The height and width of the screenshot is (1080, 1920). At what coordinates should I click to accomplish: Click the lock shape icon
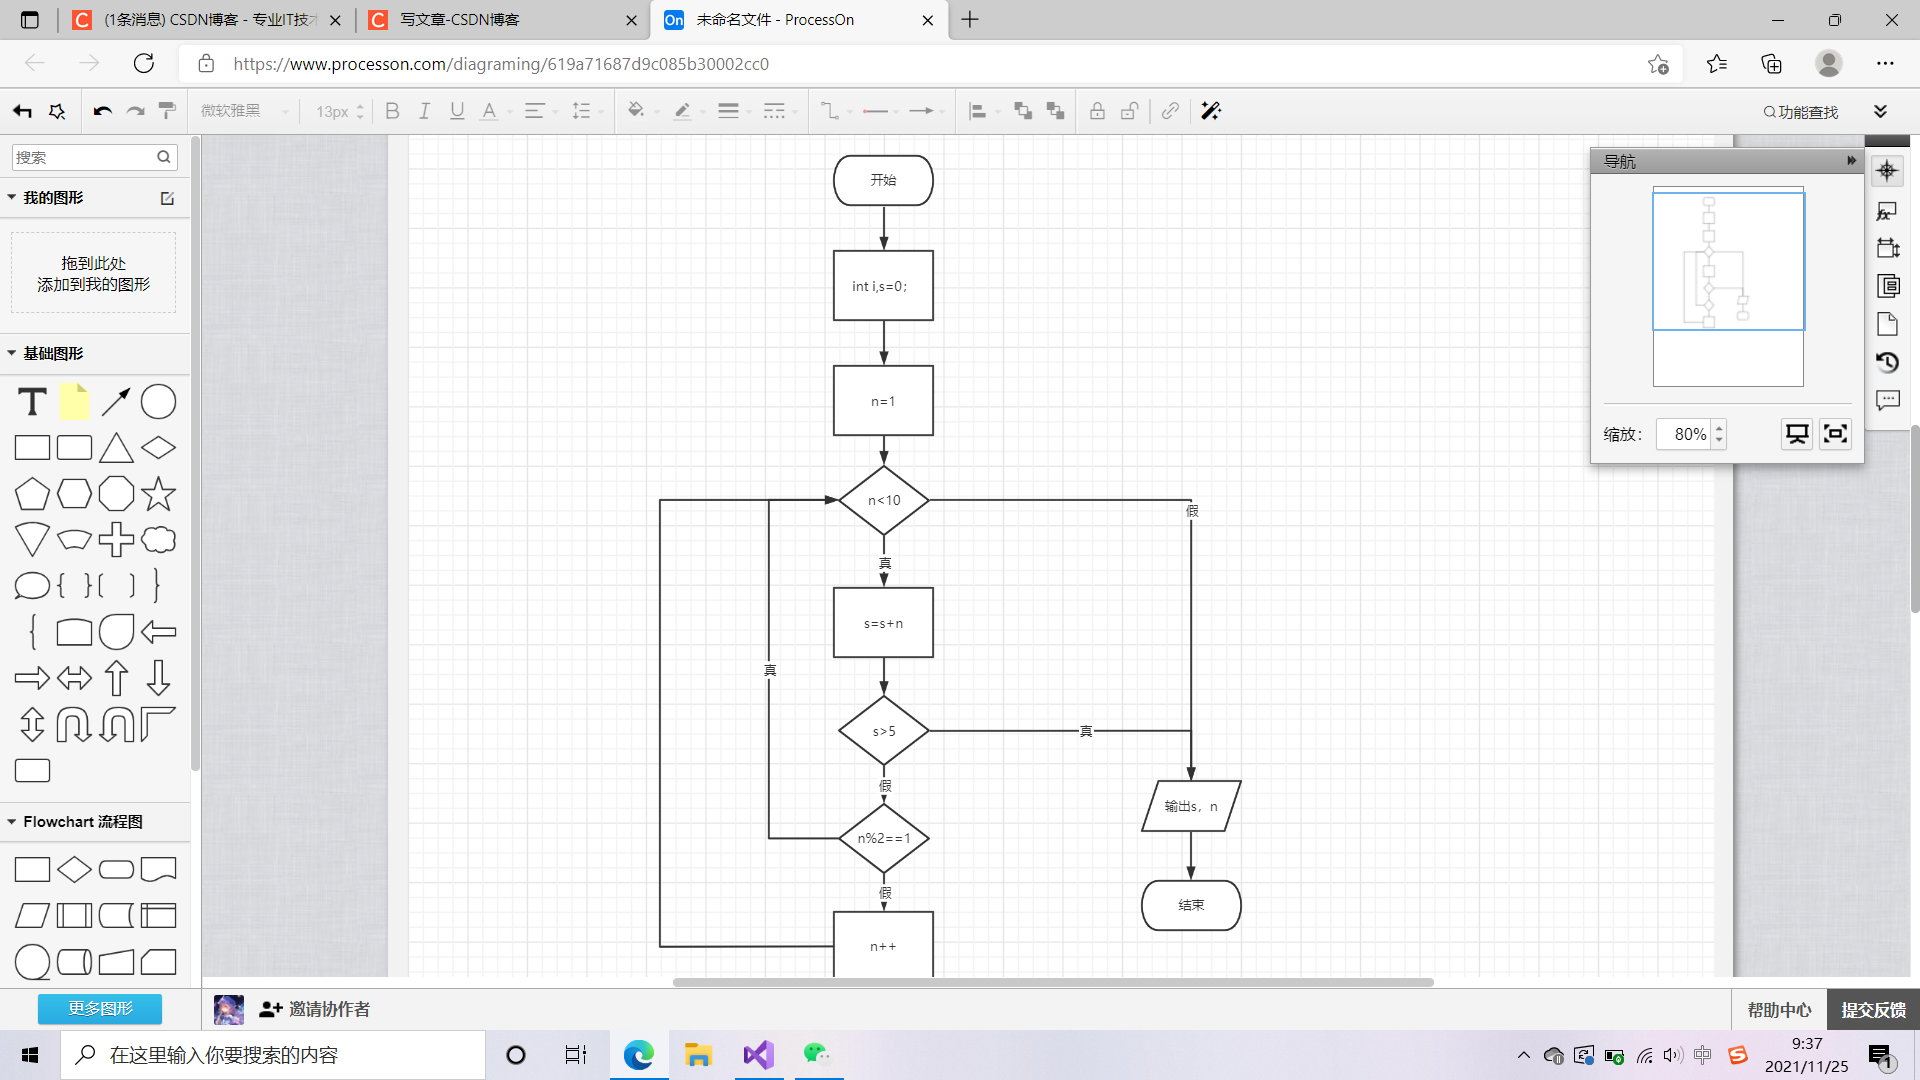click(1097, 111)
